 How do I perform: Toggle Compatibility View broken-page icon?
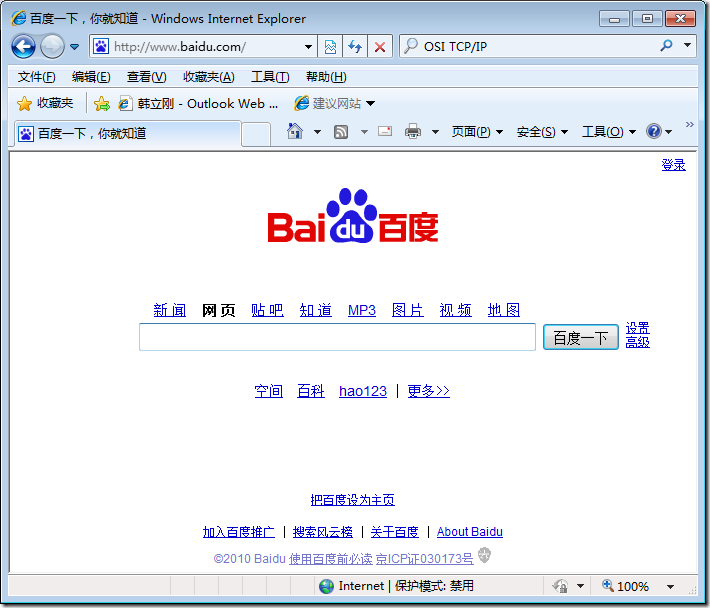[x=330, y=46]
